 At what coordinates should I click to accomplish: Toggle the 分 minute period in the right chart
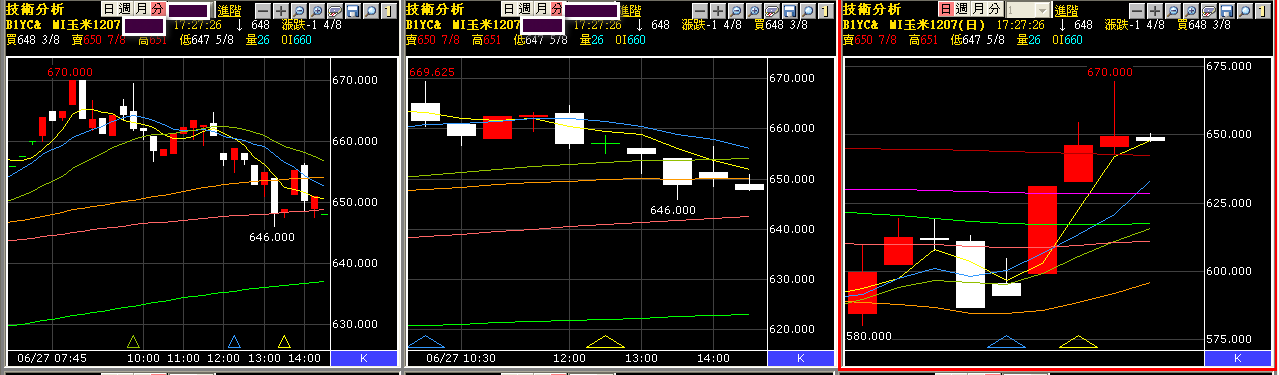pyautogui.click(x=995, y=9)
